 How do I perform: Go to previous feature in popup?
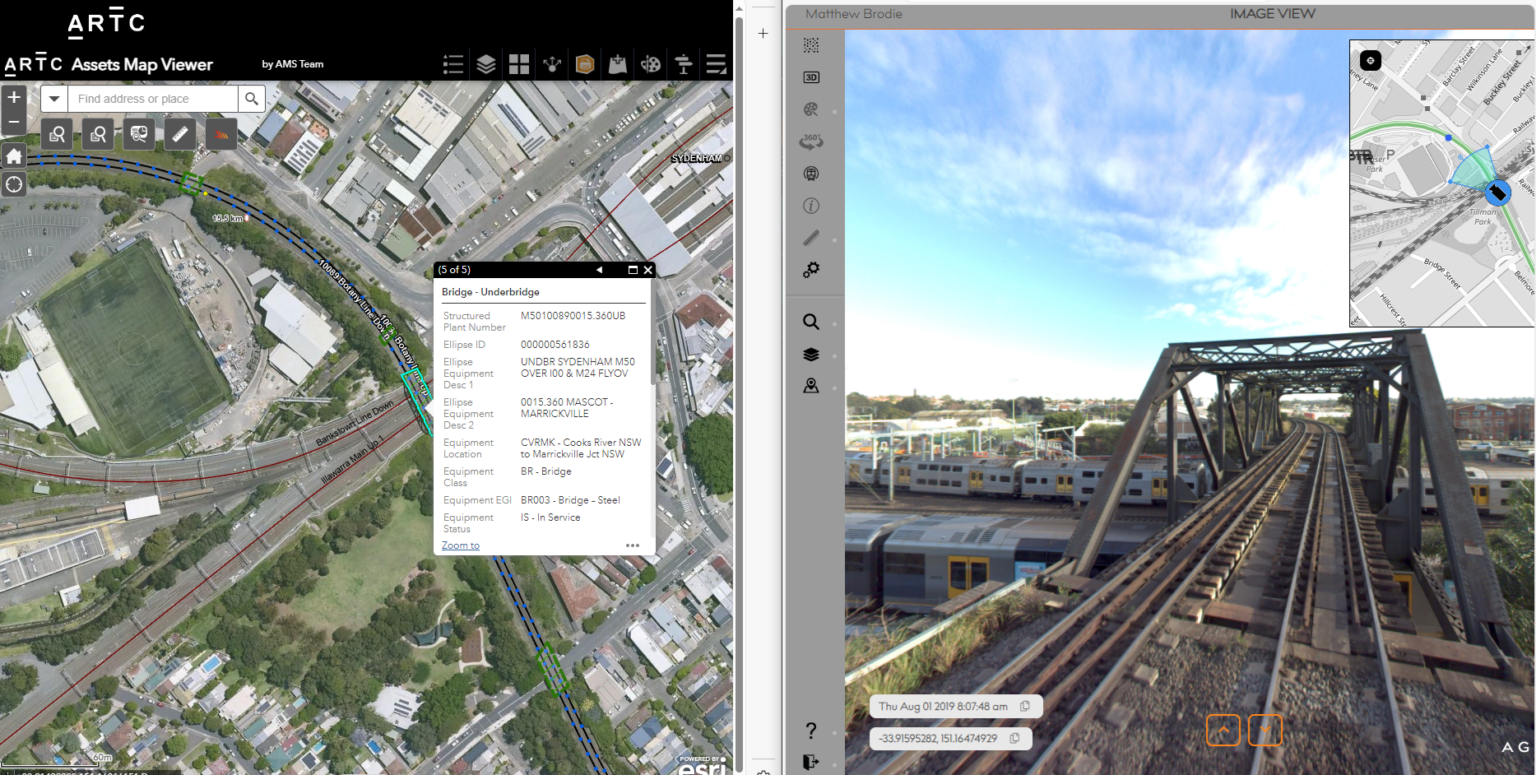[599, 270]
